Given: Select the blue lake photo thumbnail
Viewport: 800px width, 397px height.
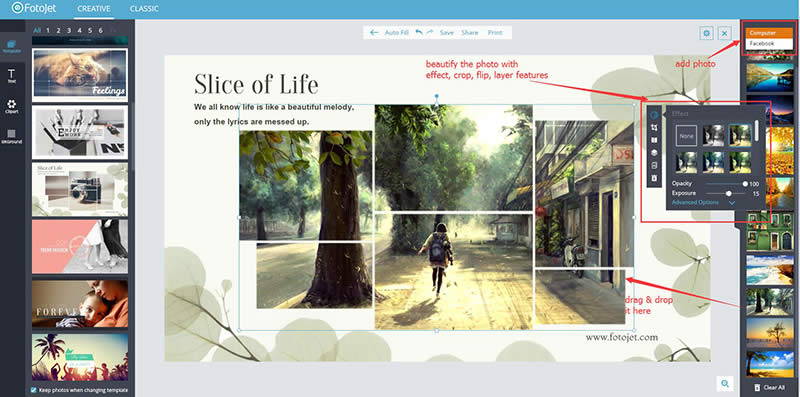Looking at the screenshot, I should (770, 77).
